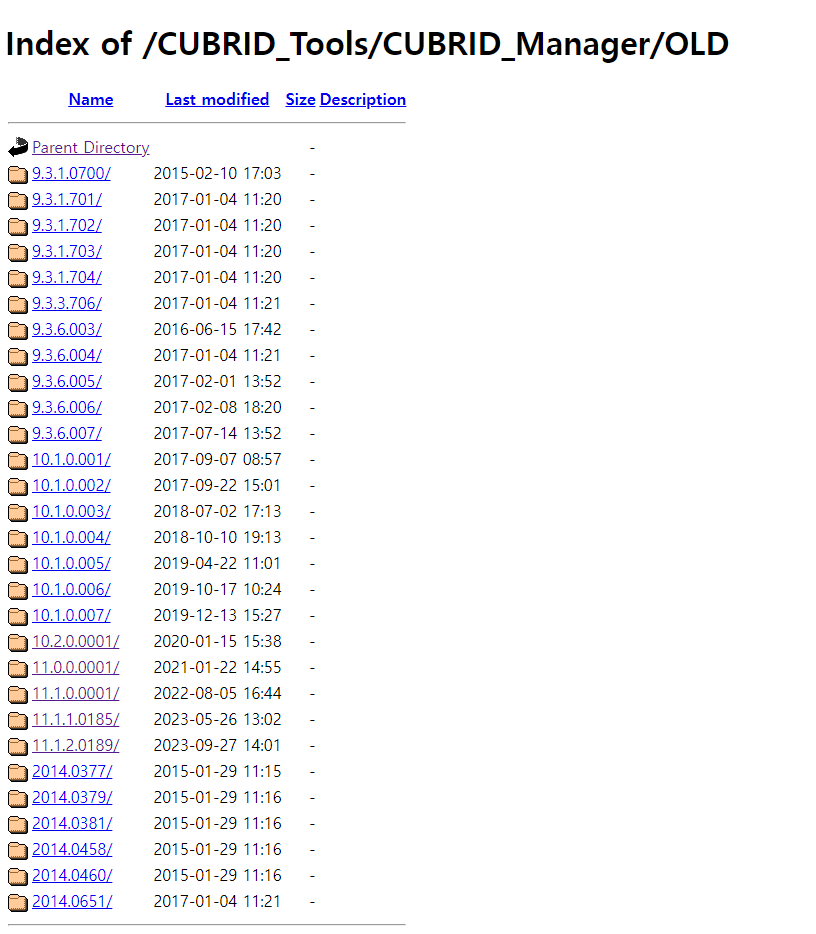Open the 9.3.6.007/ directory link
Image resolution: width=816 pixels, height=934 pixels.
click(67, 434)
